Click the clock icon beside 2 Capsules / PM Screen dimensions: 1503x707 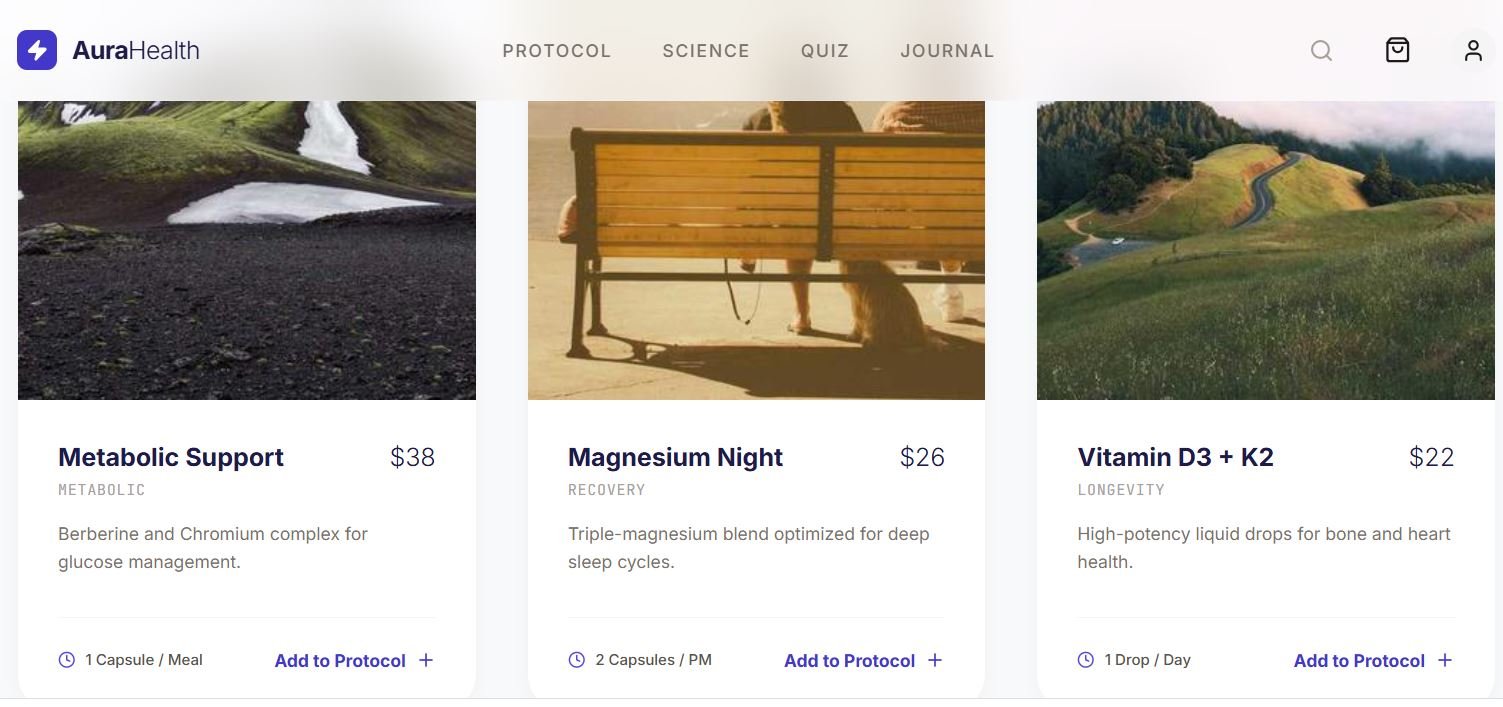click(x=575, y=659)
